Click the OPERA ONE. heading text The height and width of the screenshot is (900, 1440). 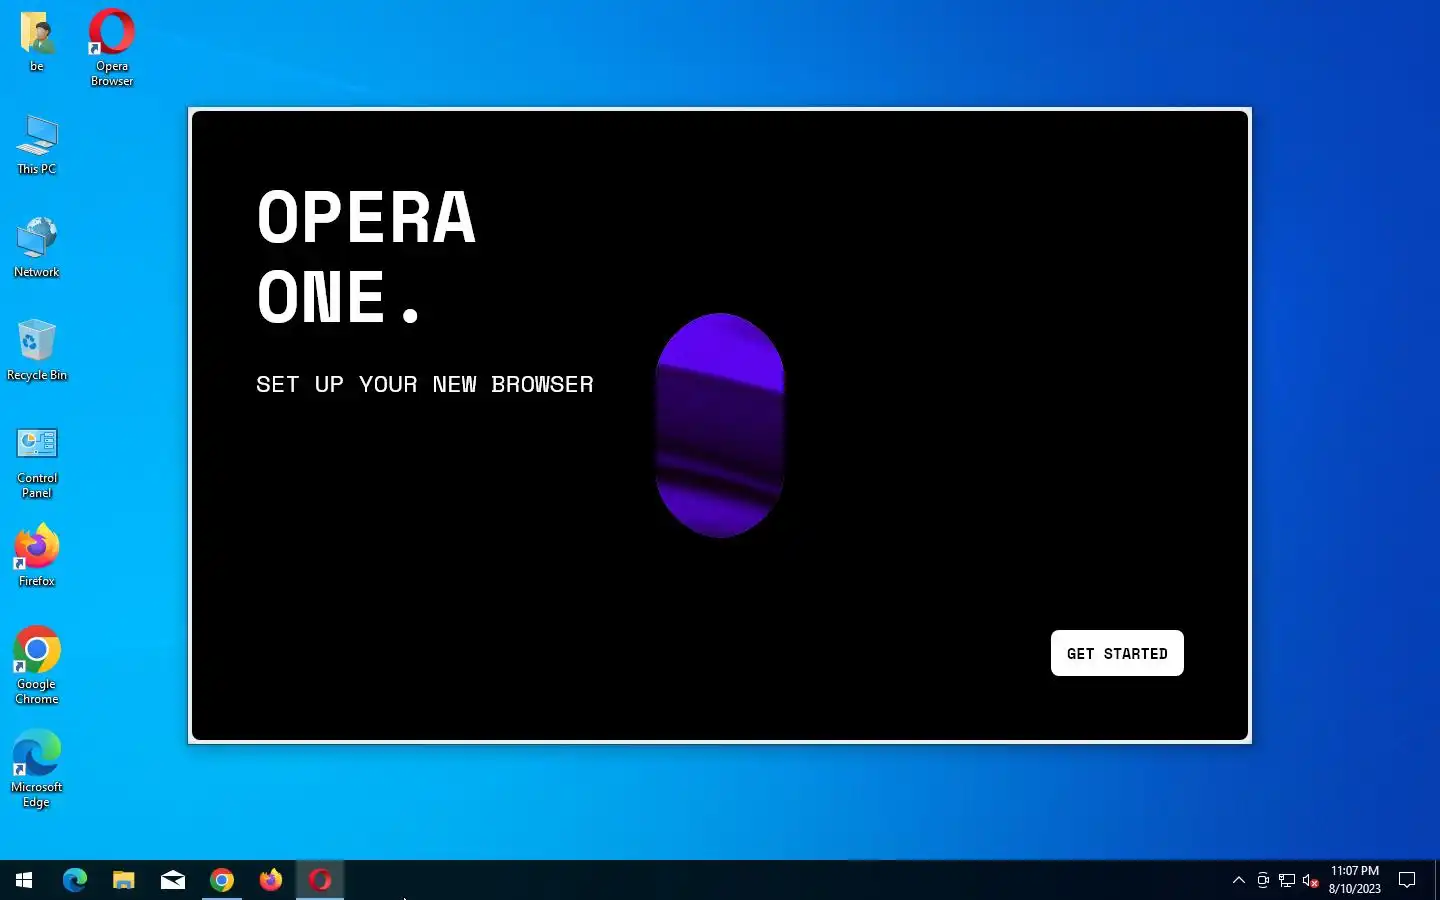pyautogui.click(x=366, y=256)
